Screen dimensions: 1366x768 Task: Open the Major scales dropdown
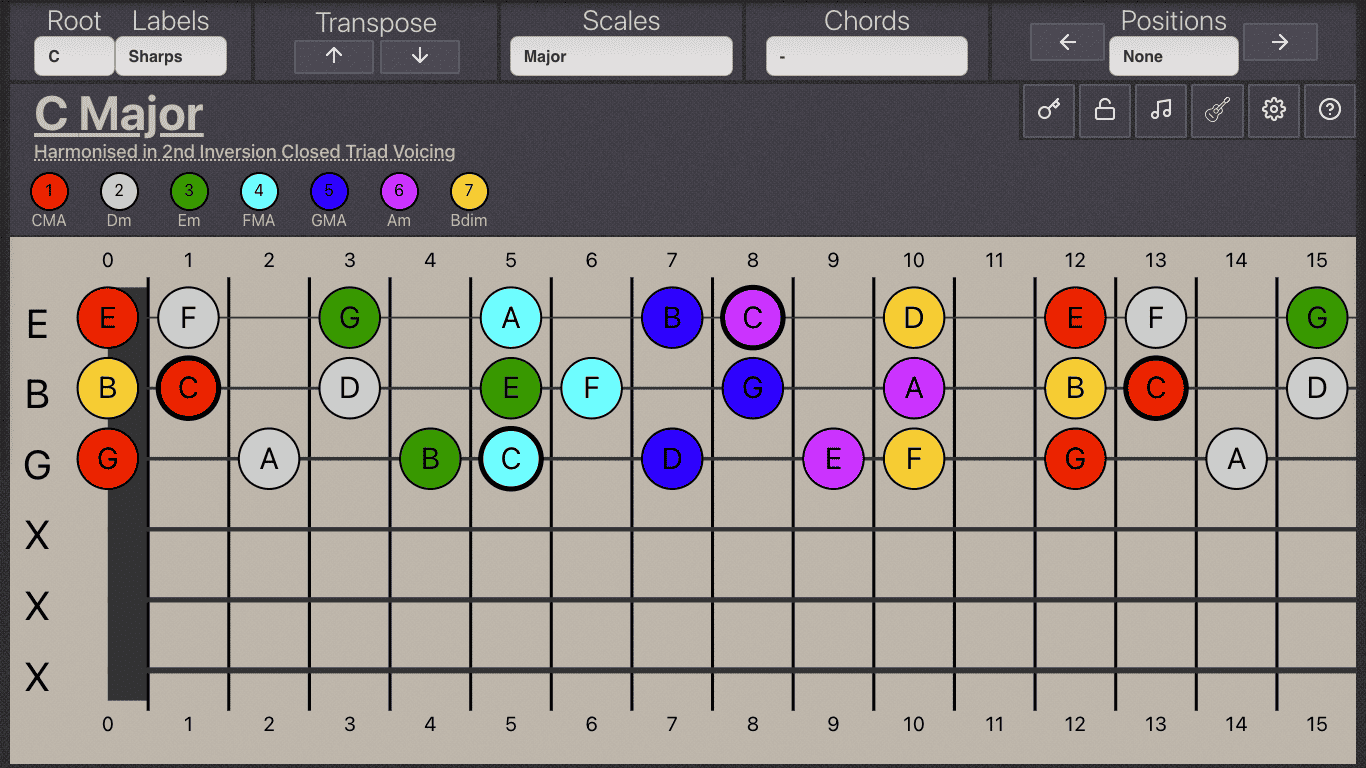(621, 57)
